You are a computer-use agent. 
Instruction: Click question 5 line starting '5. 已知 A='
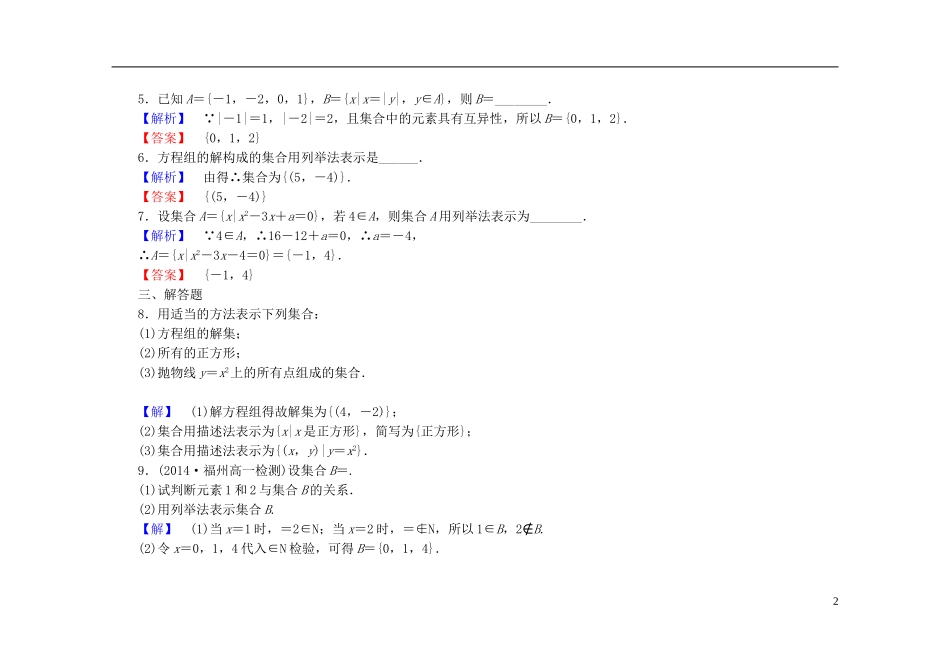click(x=344, y=99)
